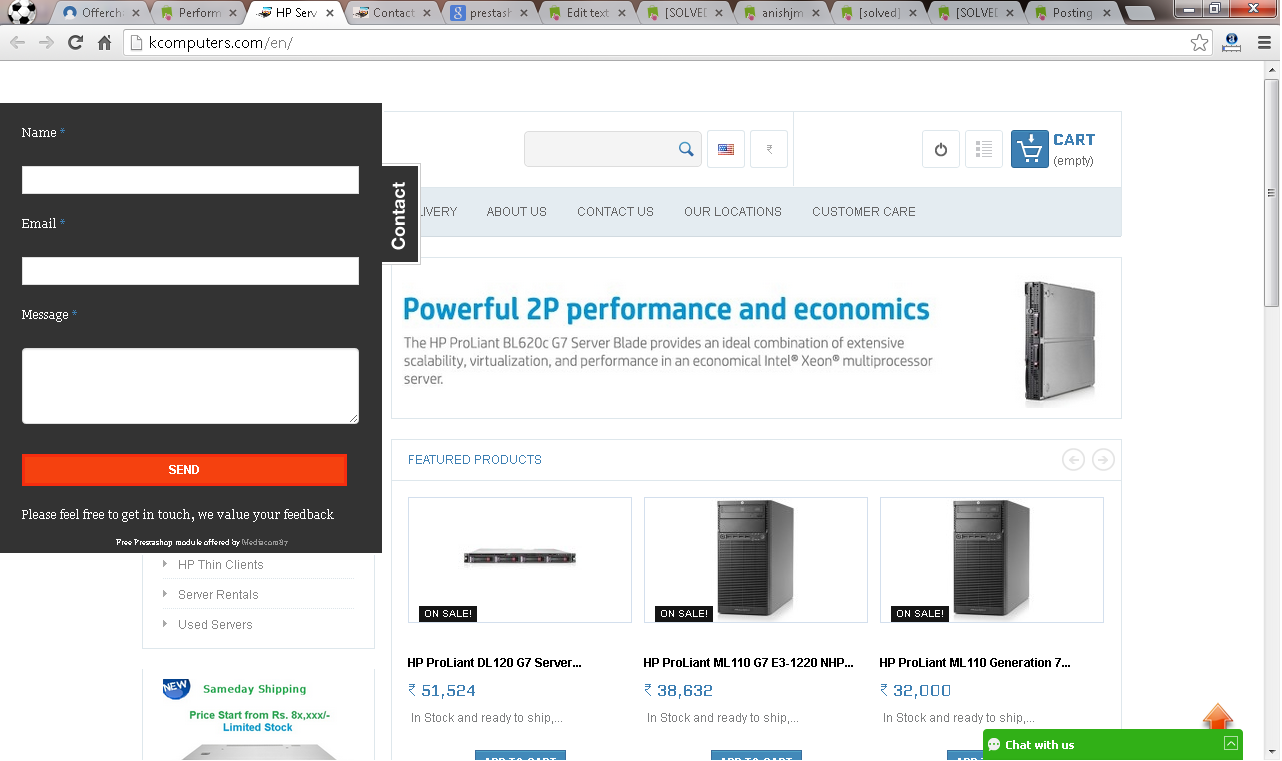
Task: Expand the HP Thin Clients arrow
Action: [x=165, y=564]
